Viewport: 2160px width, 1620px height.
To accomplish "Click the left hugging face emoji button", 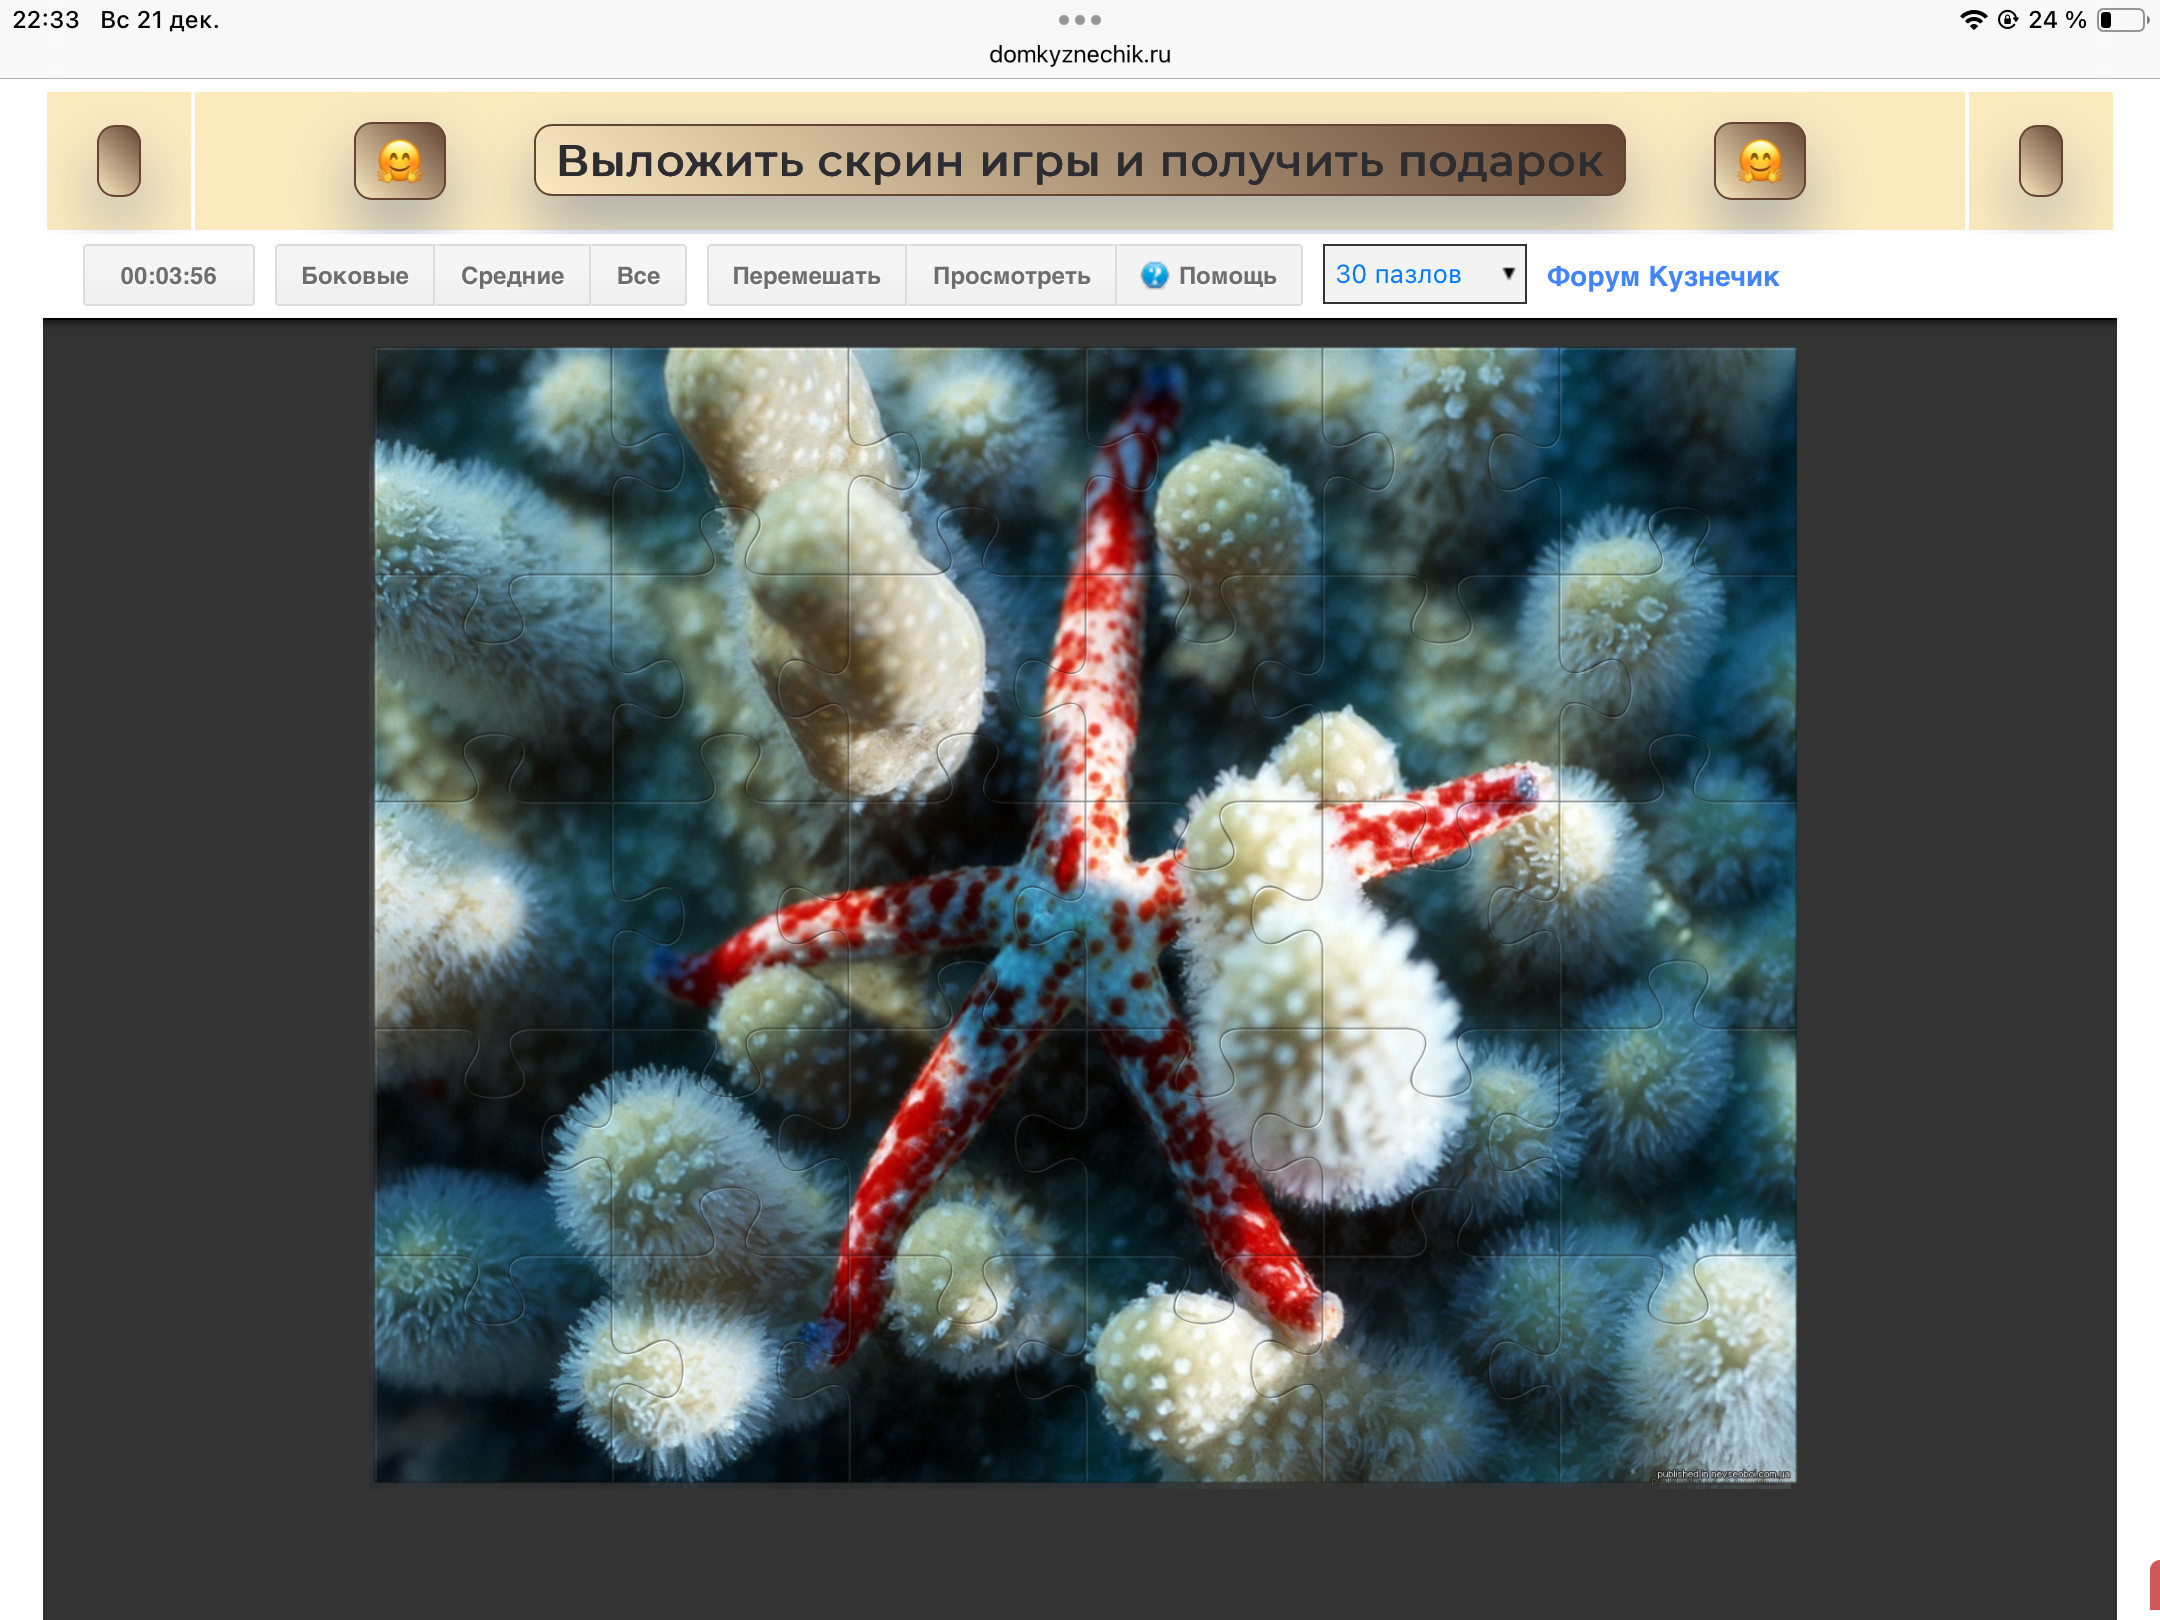I will click(x=400, y=161).
